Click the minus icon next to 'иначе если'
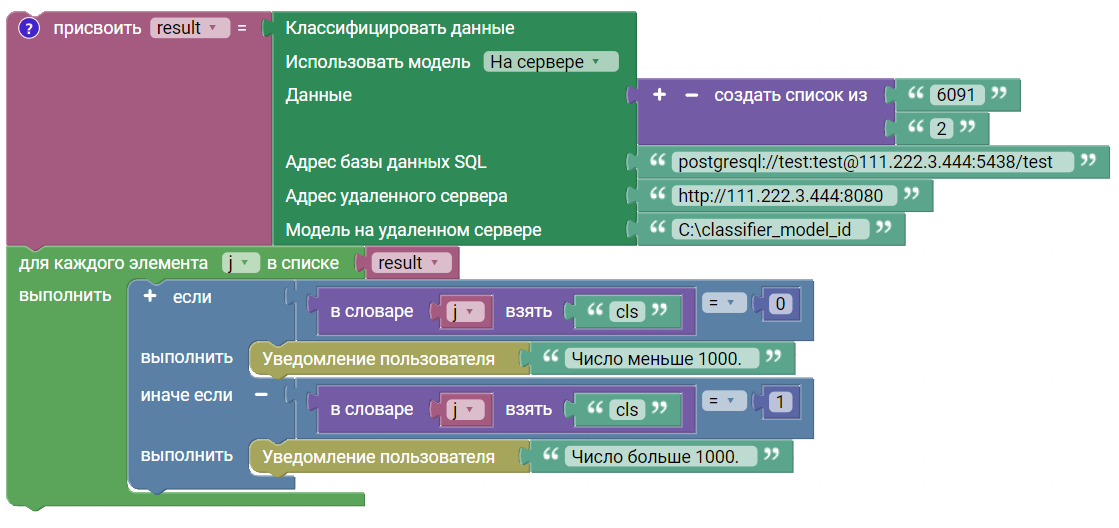The width and height of the screenshot is (1119, 528). click(261, 395)
